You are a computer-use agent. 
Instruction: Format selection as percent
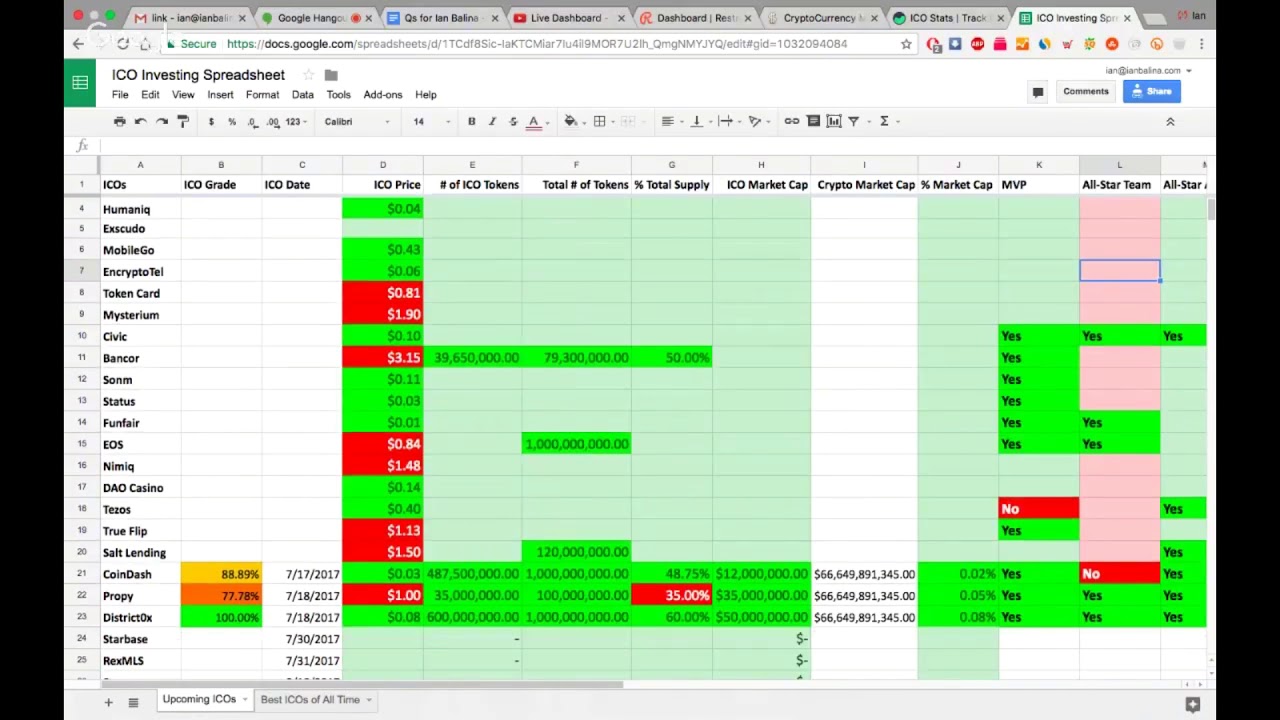[232, 121]
